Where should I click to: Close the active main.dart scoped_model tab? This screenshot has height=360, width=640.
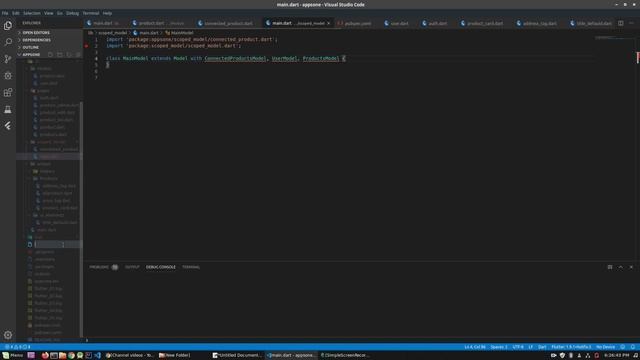click(329, 23)
